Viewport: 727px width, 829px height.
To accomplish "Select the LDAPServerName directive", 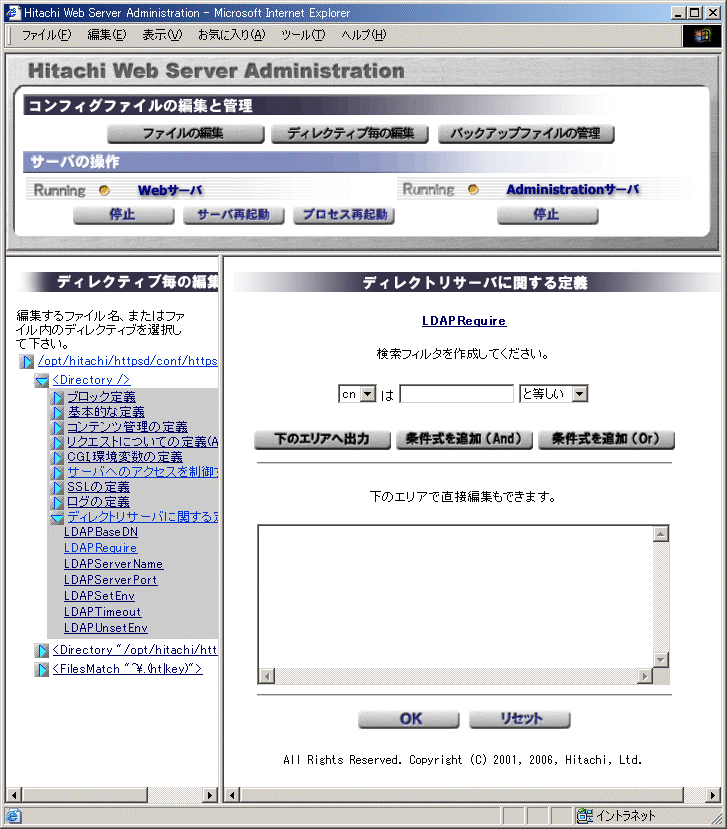I will [x=114, y=564].
